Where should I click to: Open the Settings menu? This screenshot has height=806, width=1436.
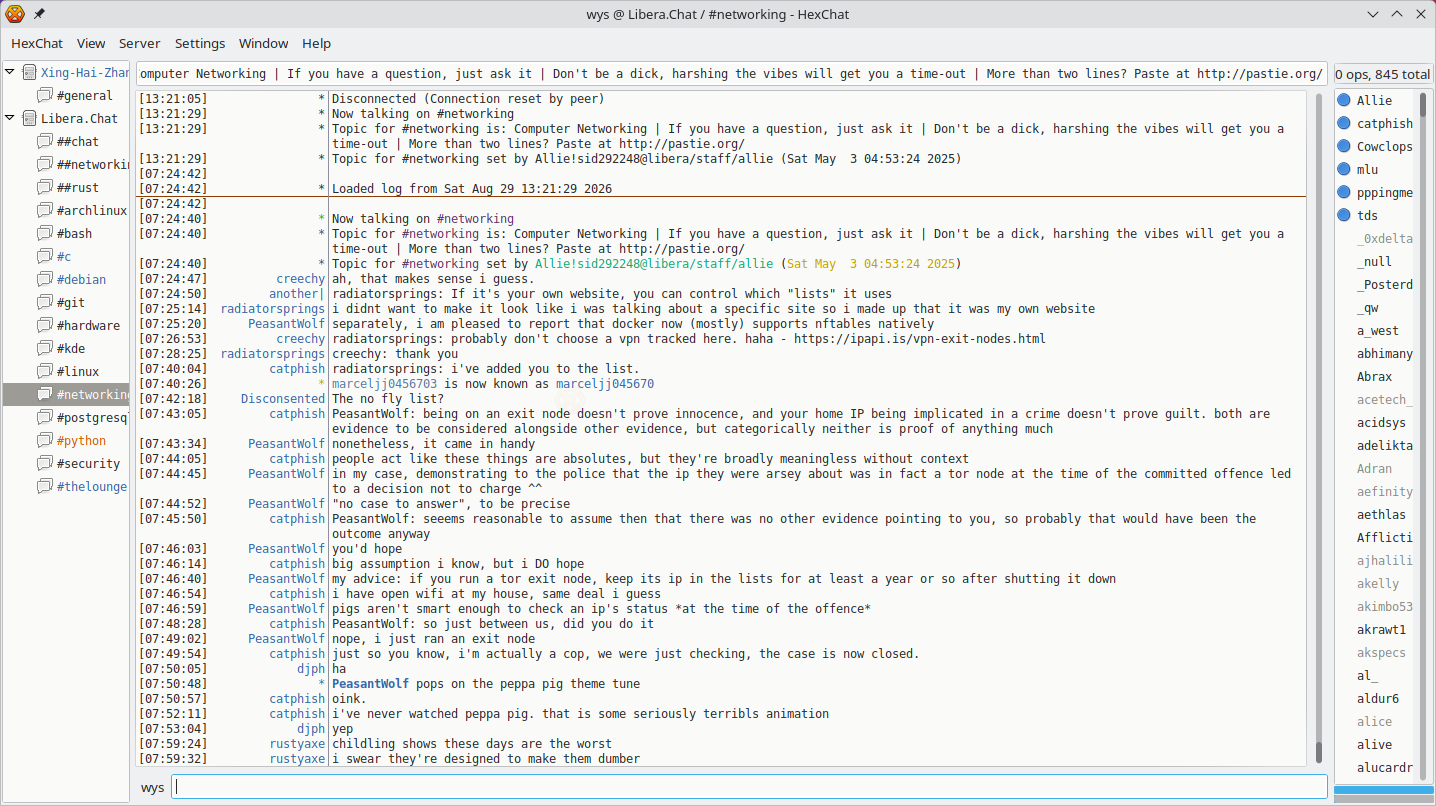[x=200, y=43]
